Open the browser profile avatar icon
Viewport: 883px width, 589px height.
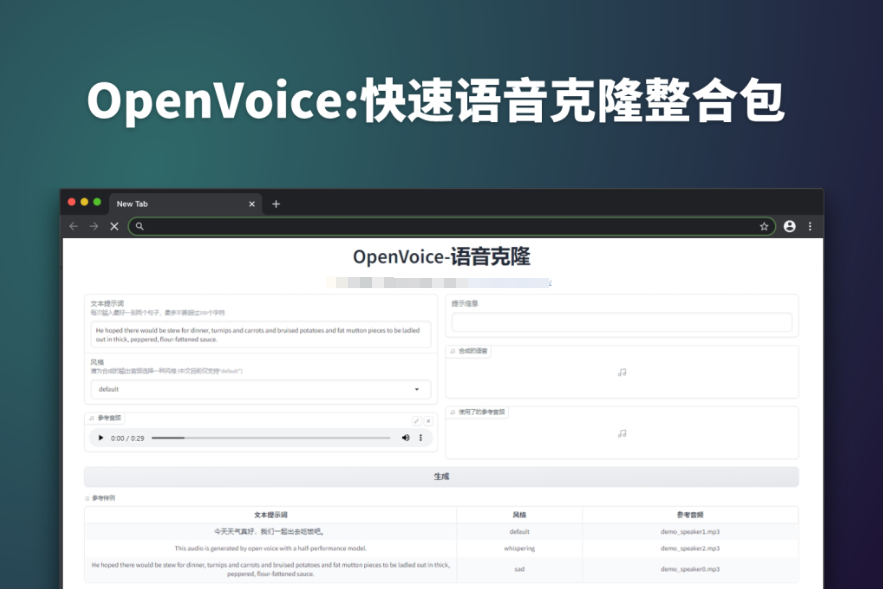789,227
